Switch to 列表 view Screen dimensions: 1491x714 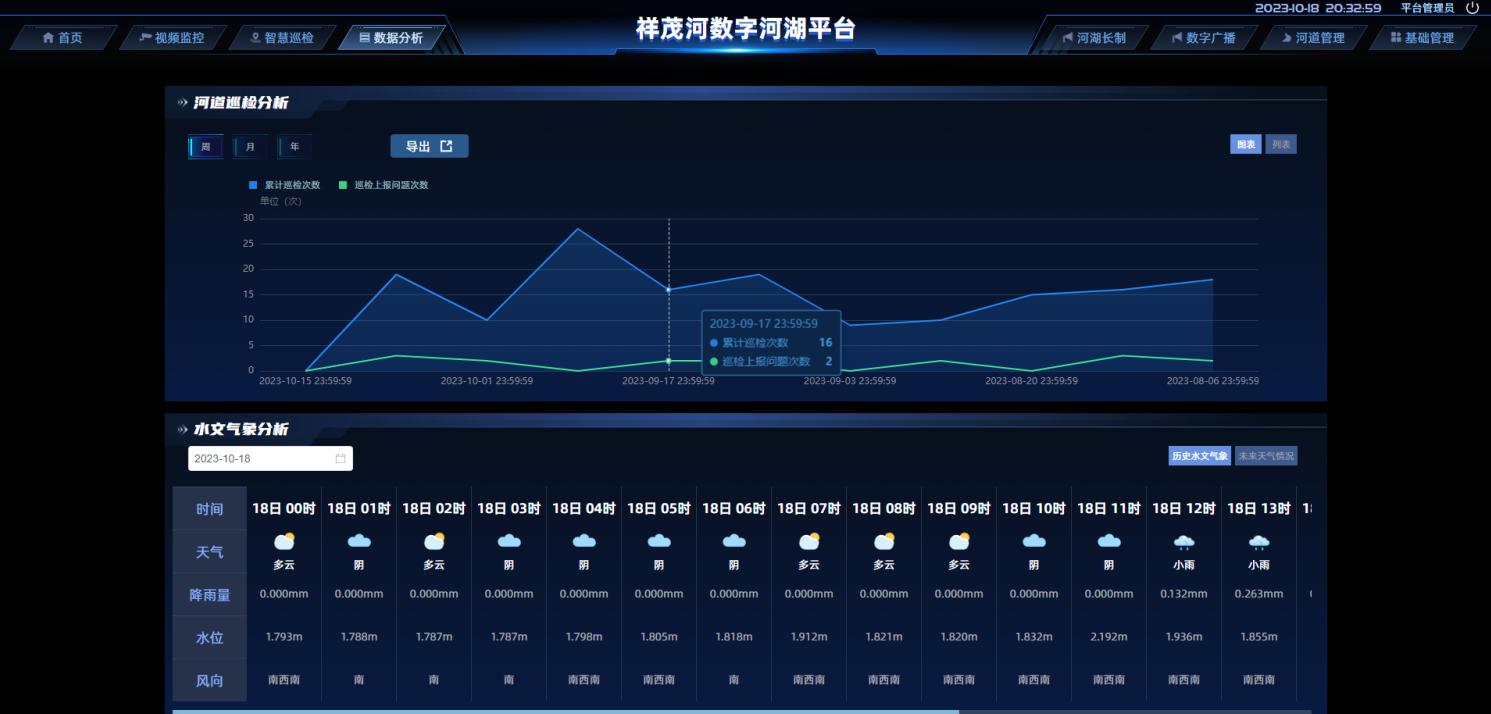click(1281, 145)
